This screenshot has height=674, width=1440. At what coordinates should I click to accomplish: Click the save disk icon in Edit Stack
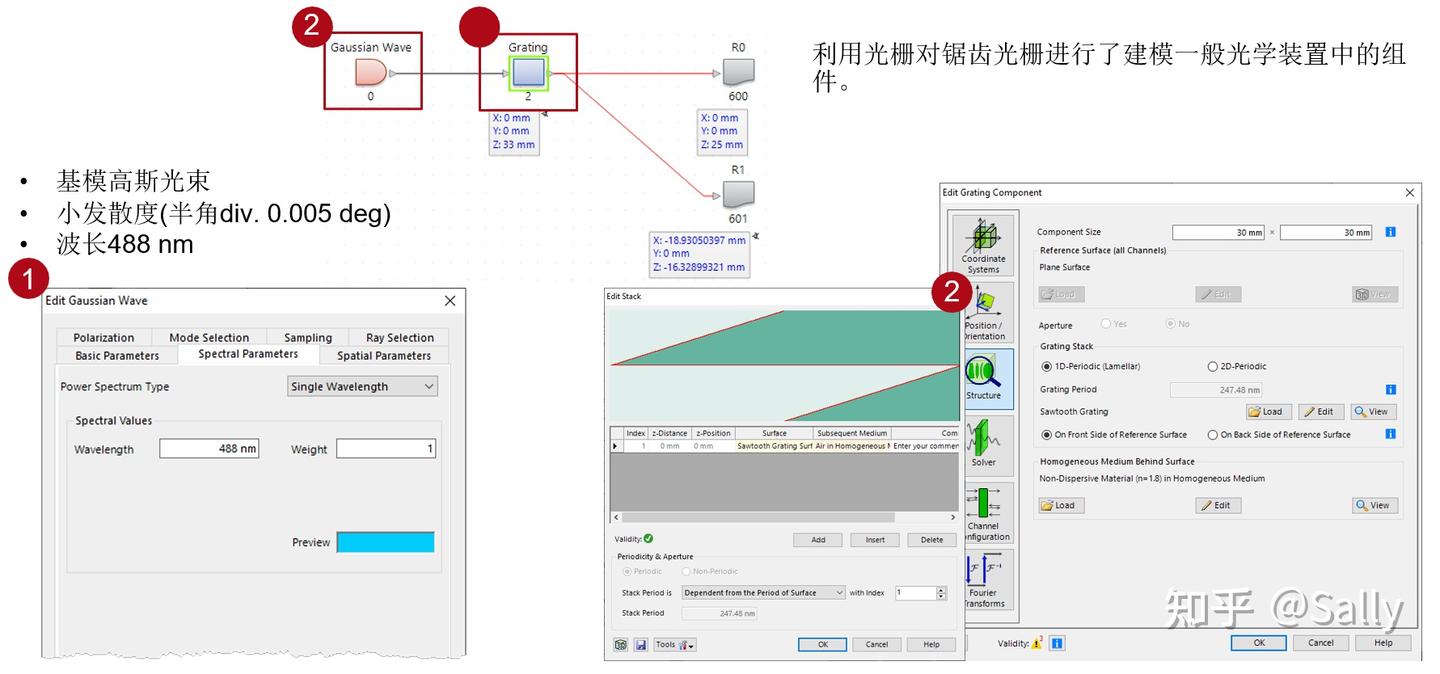[x=640, y=645]
